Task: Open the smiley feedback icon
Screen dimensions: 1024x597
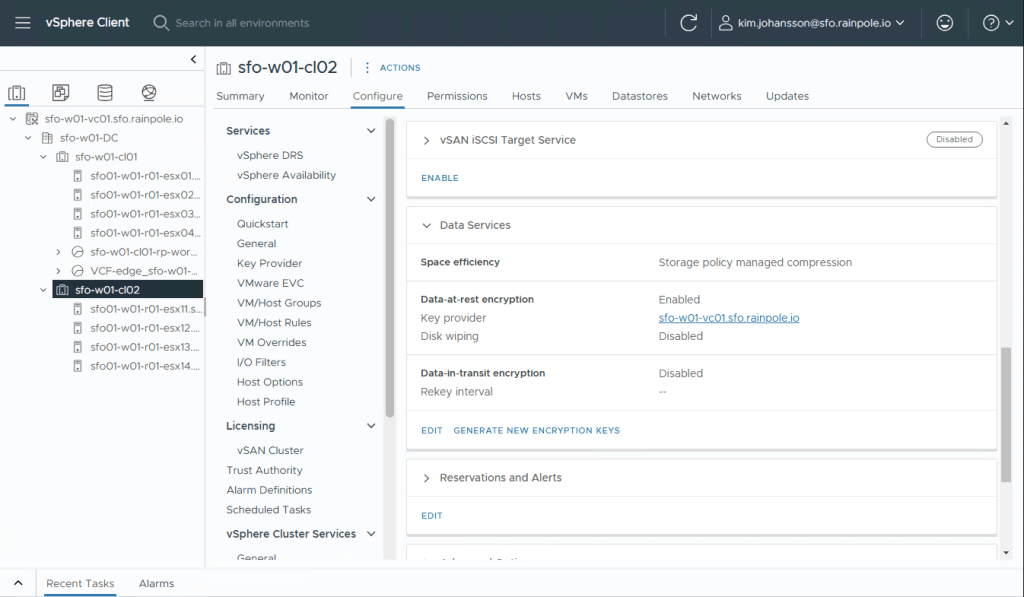Action: pyautogui.click(x=944, y=22)
